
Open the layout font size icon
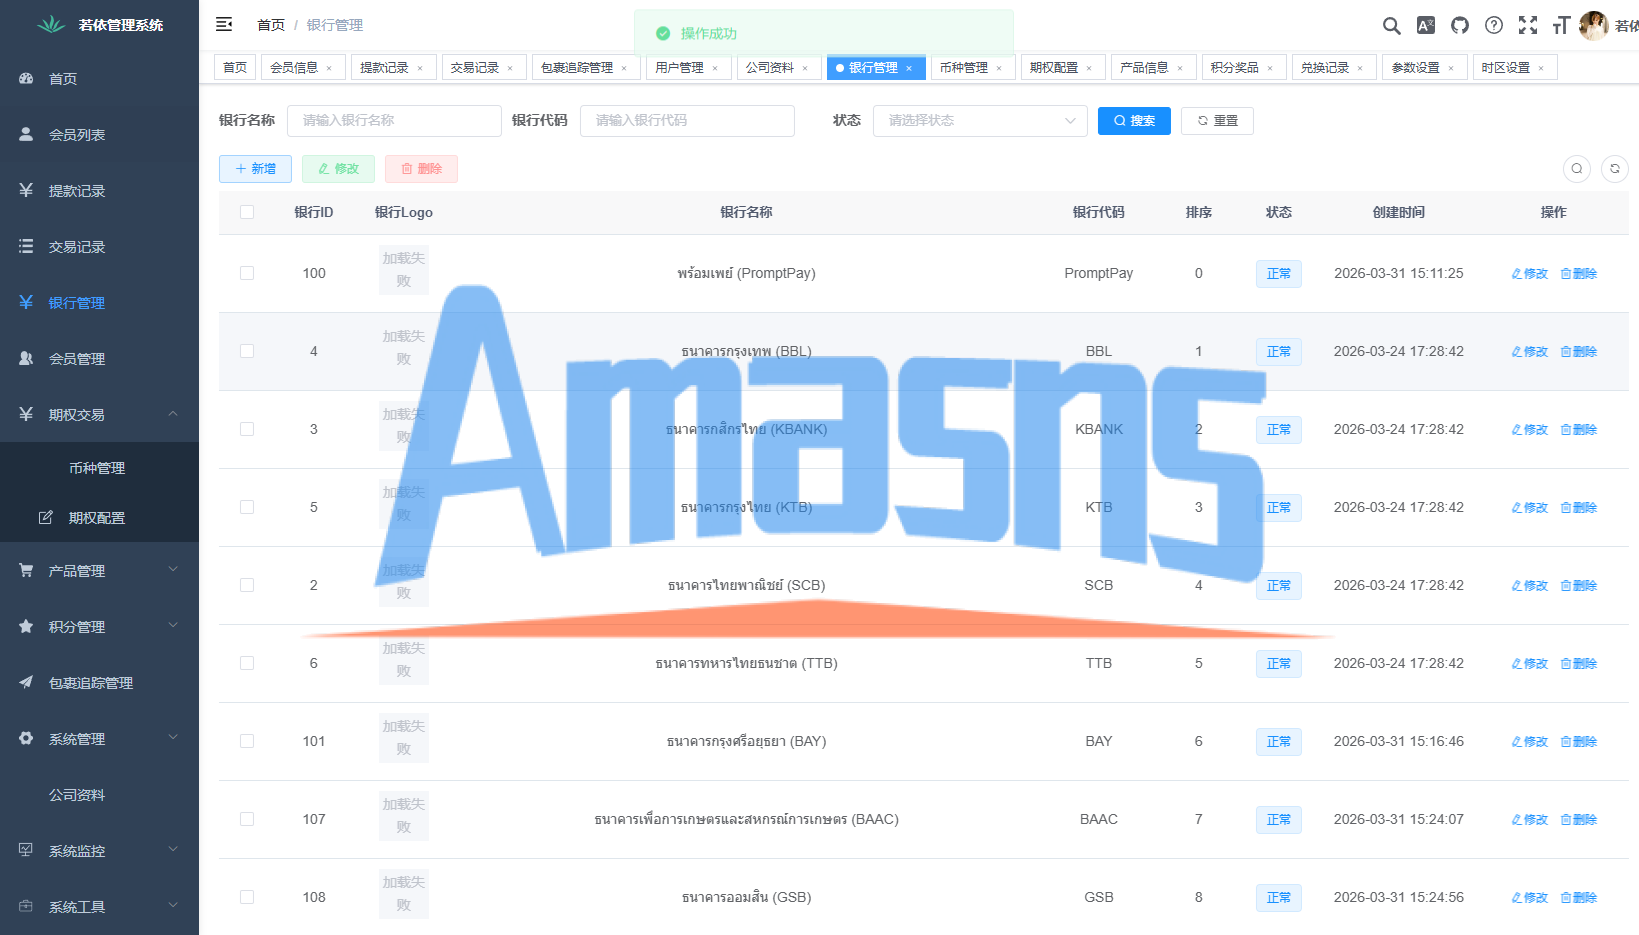point(1561,25)
